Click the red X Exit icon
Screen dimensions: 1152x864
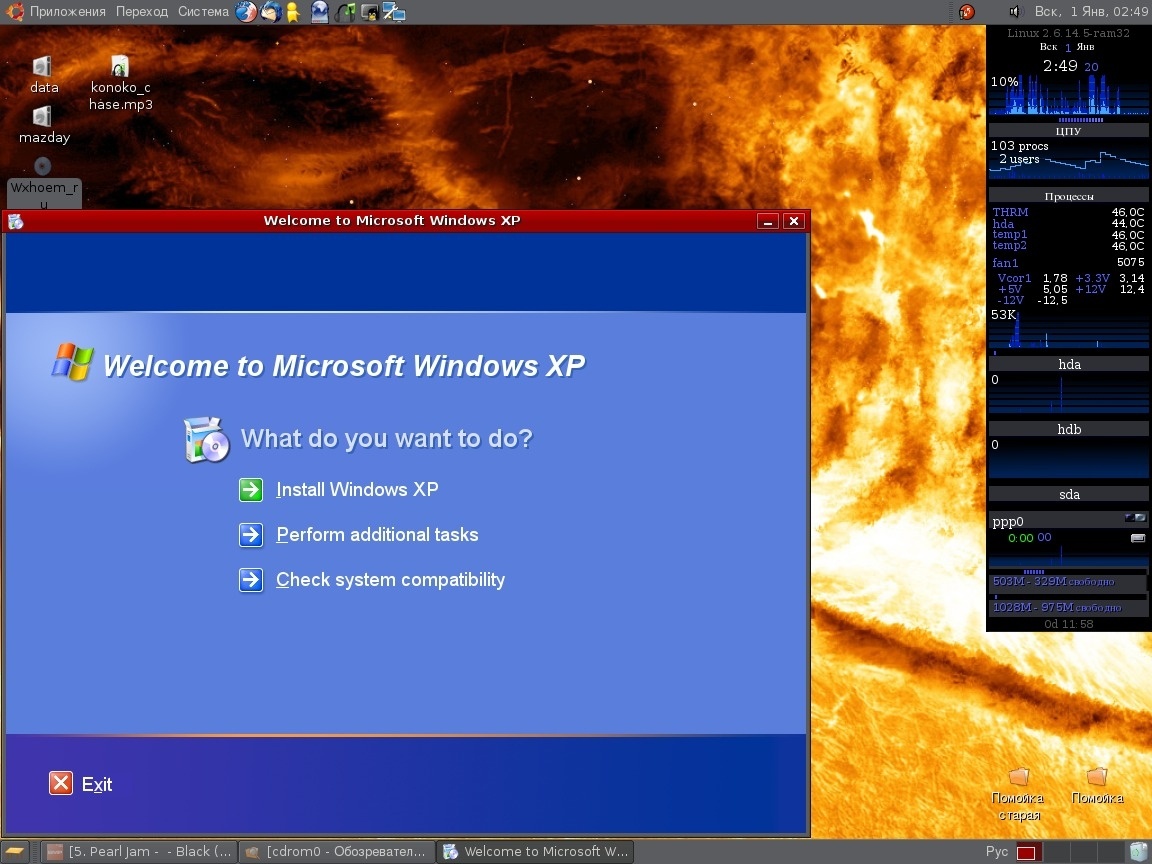[x=61, y=783]
